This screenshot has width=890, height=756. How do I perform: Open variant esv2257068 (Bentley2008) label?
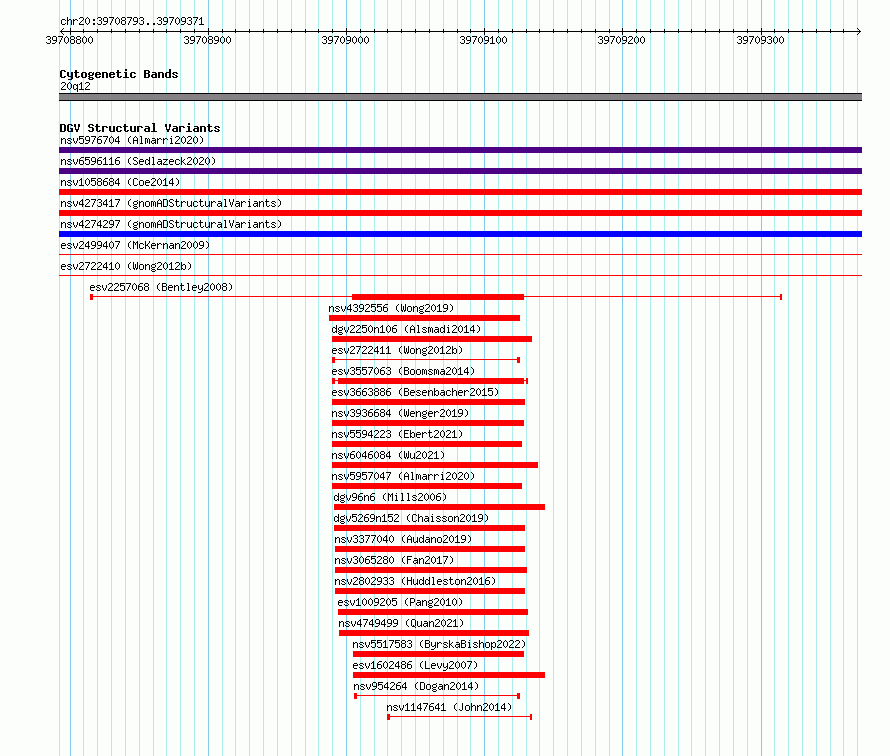[x=161, y=287]
